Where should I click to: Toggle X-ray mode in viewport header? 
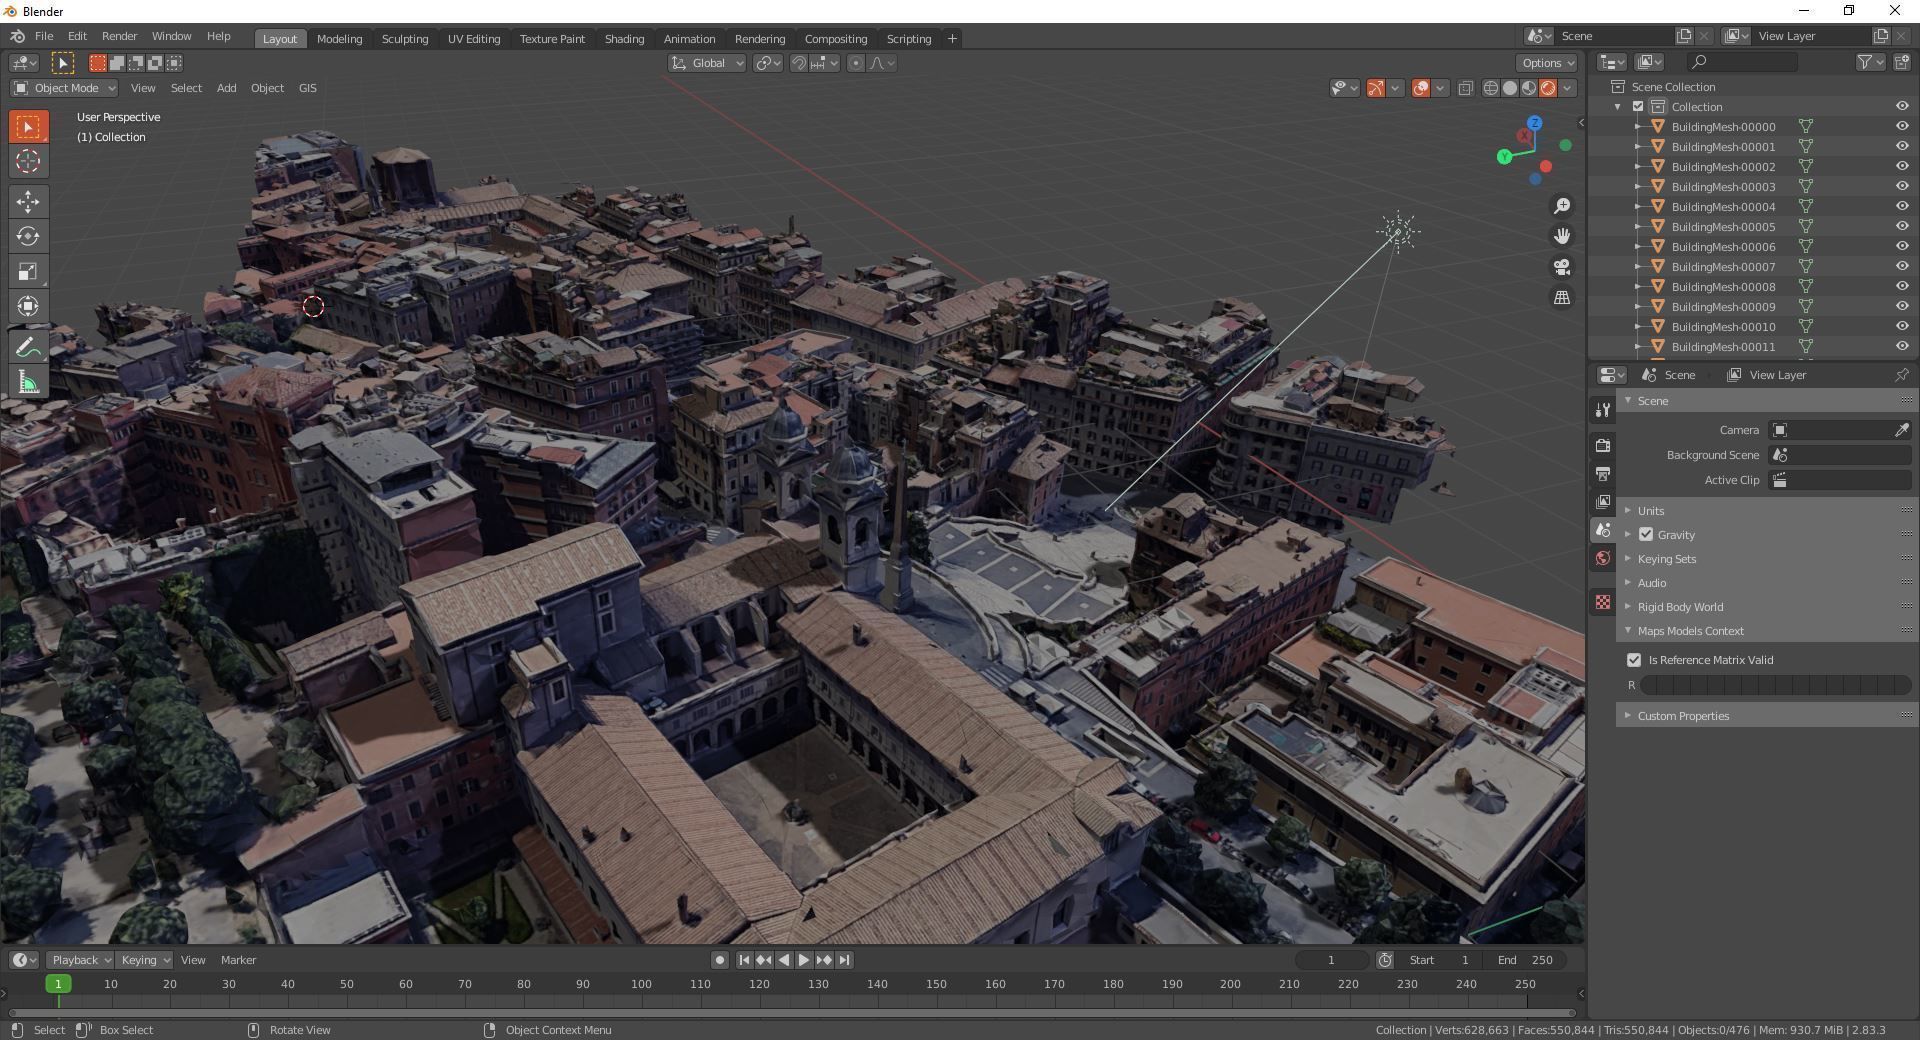click(x=1466, y=88)
